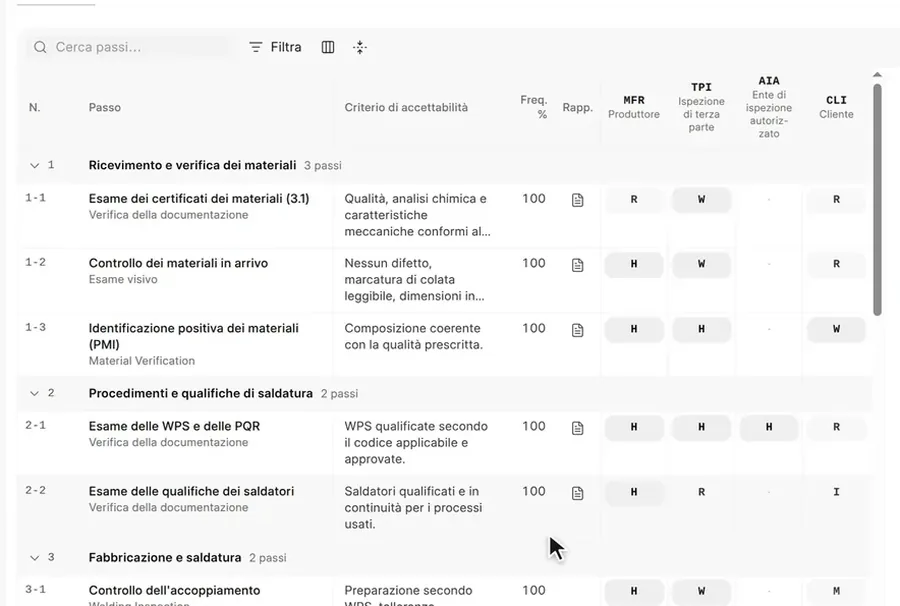Viewport: 900px width, 606px height.
Task: Open report icon for step 2-2
Action: pyautogui.click(x=577, y=493)
